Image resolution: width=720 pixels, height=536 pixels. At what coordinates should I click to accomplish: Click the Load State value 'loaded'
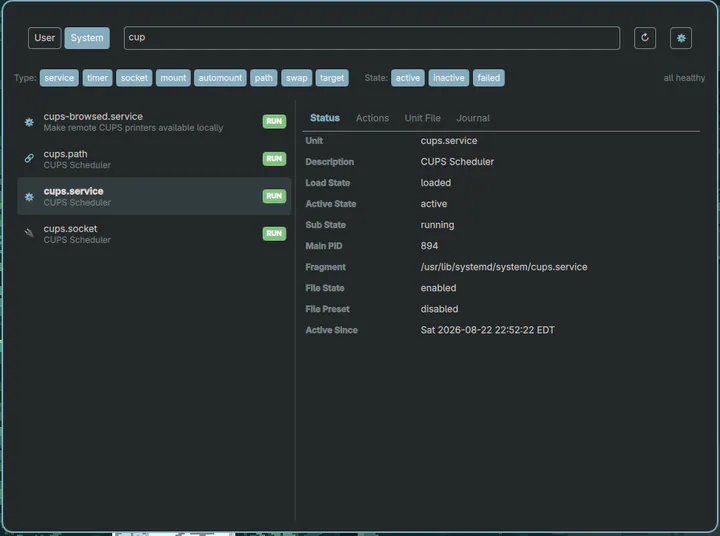pos(436,183)
